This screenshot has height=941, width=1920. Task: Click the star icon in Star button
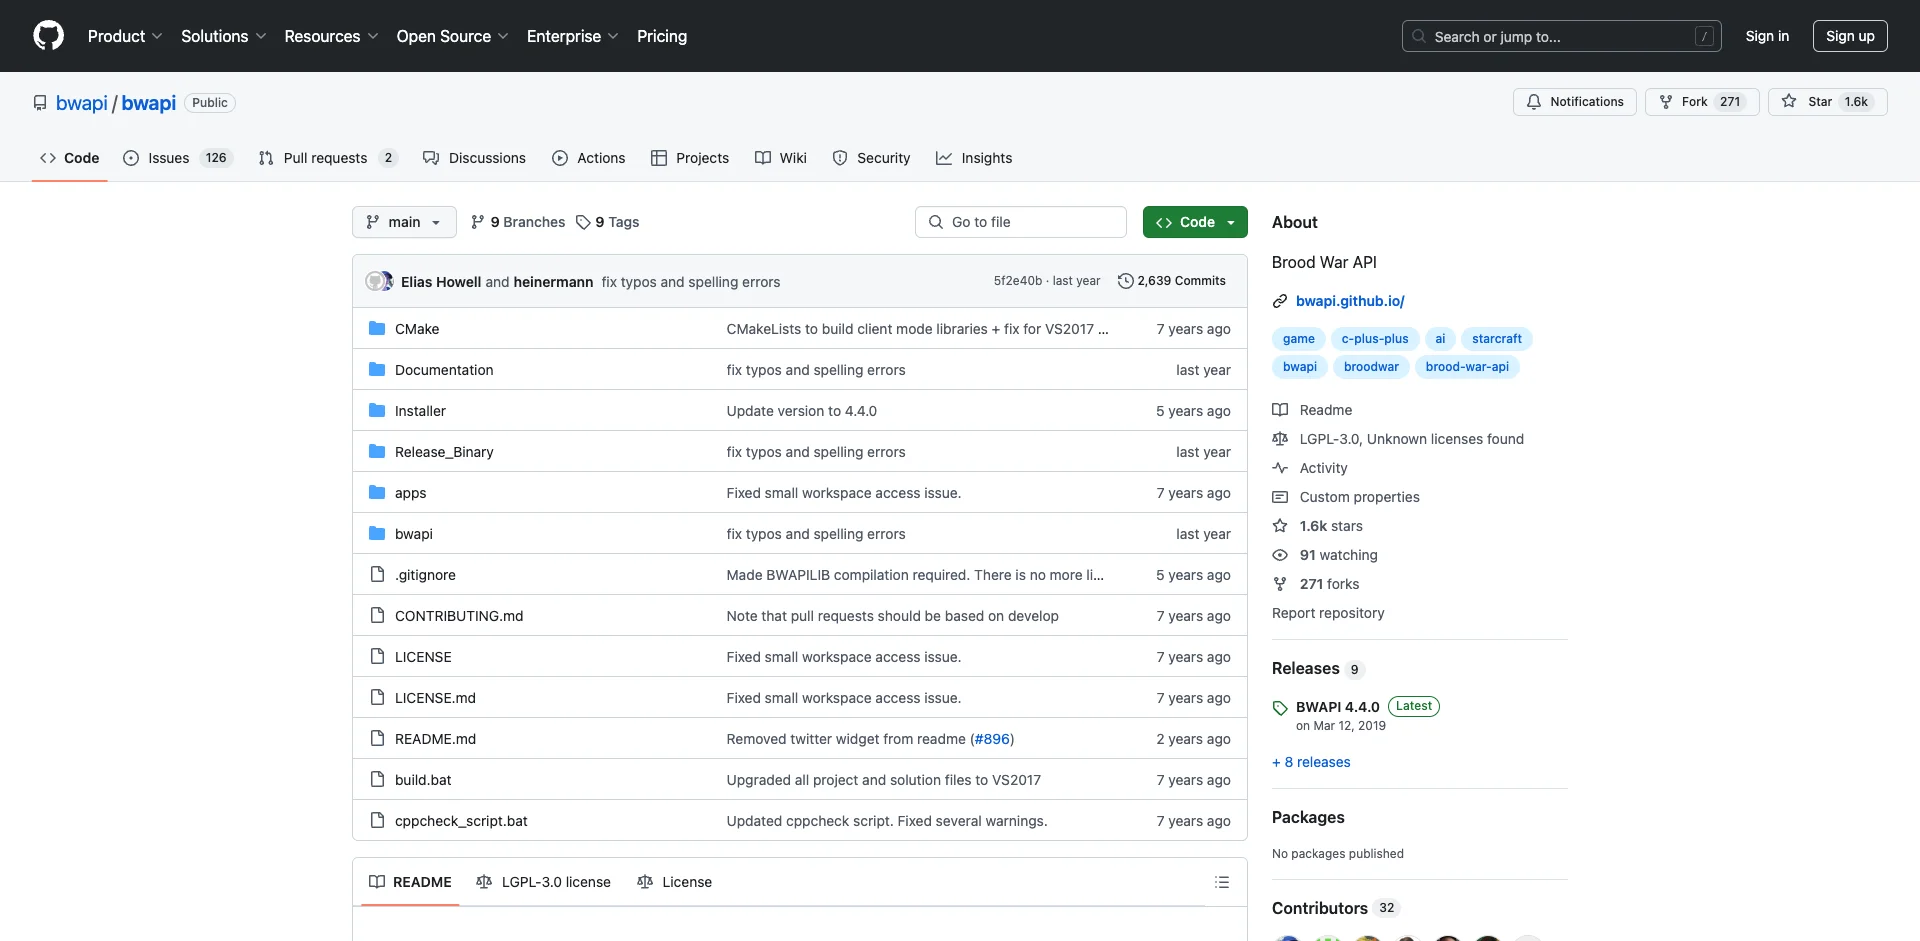(1789, 102)
